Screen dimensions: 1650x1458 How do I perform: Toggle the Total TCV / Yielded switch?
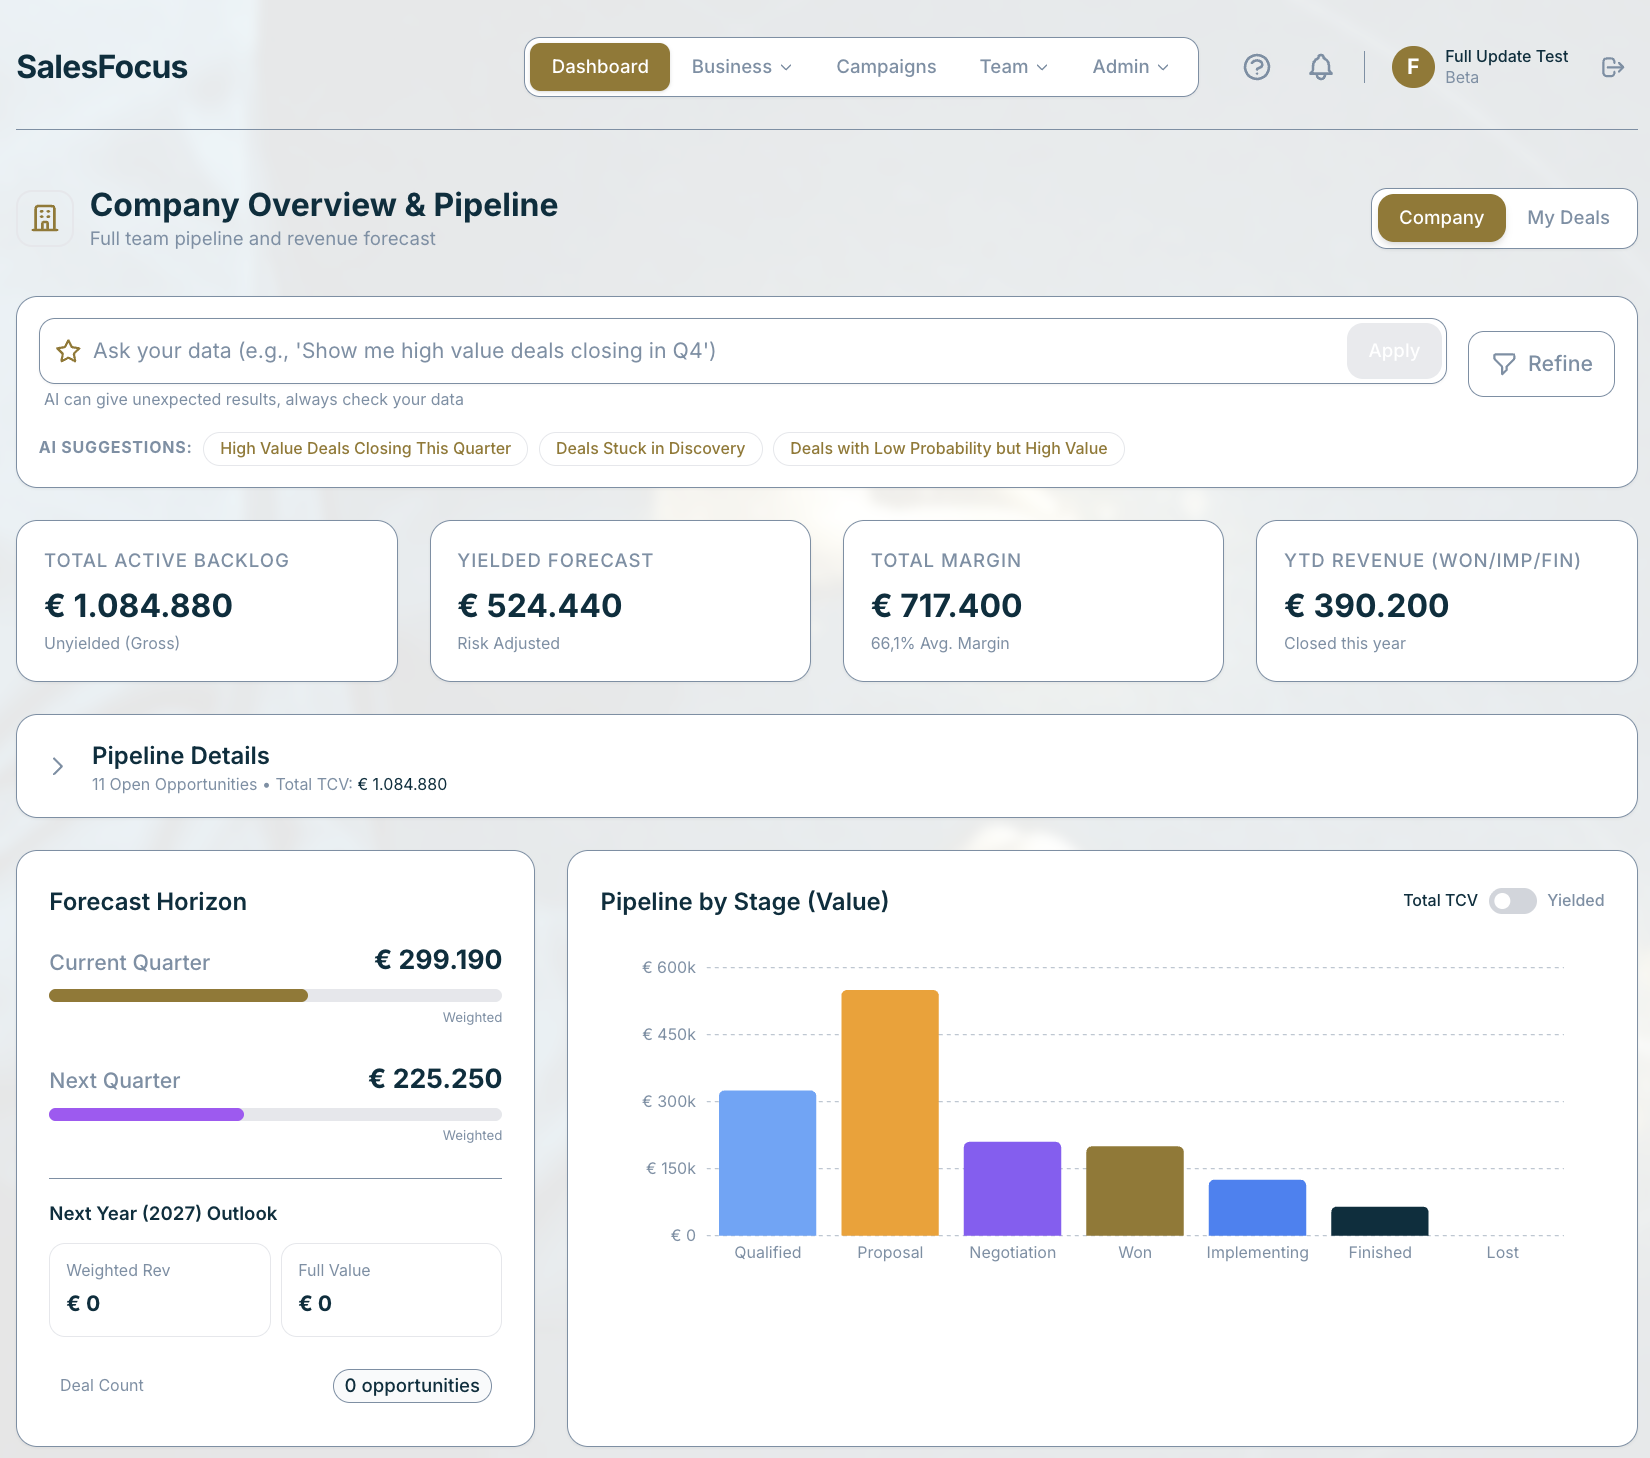(x=1512, y=901)
